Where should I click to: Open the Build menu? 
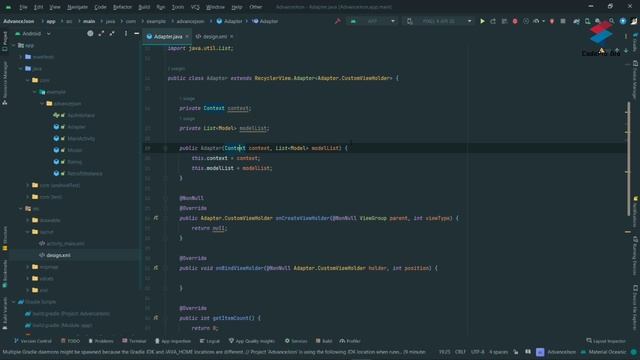click(x=144, y=7)
